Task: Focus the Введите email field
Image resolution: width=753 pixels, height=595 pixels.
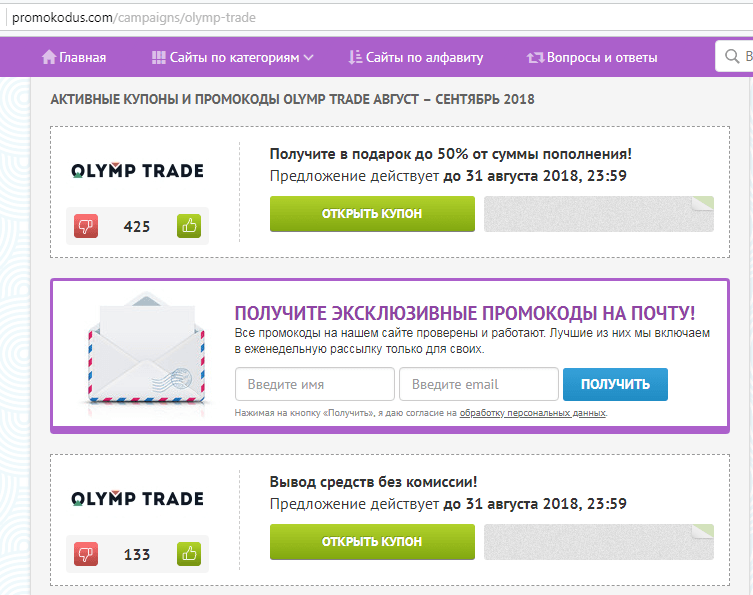Action: (x=479, y=384)
